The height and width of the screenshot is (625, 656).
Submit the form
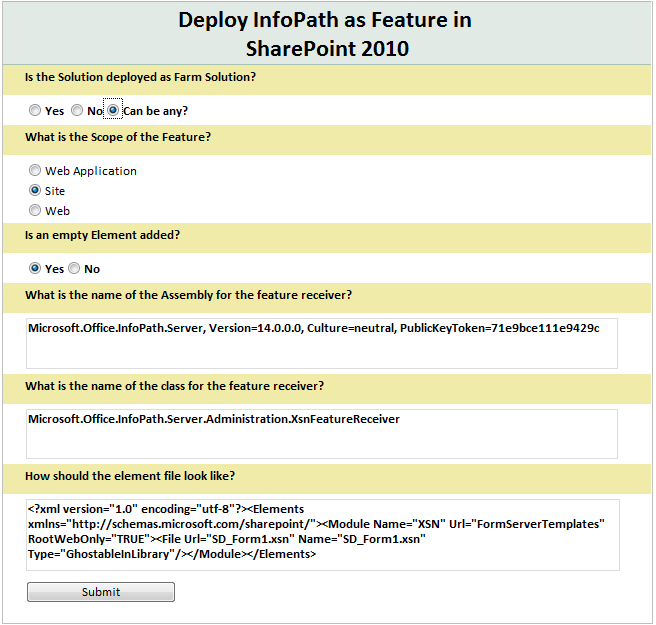point(101,592)
